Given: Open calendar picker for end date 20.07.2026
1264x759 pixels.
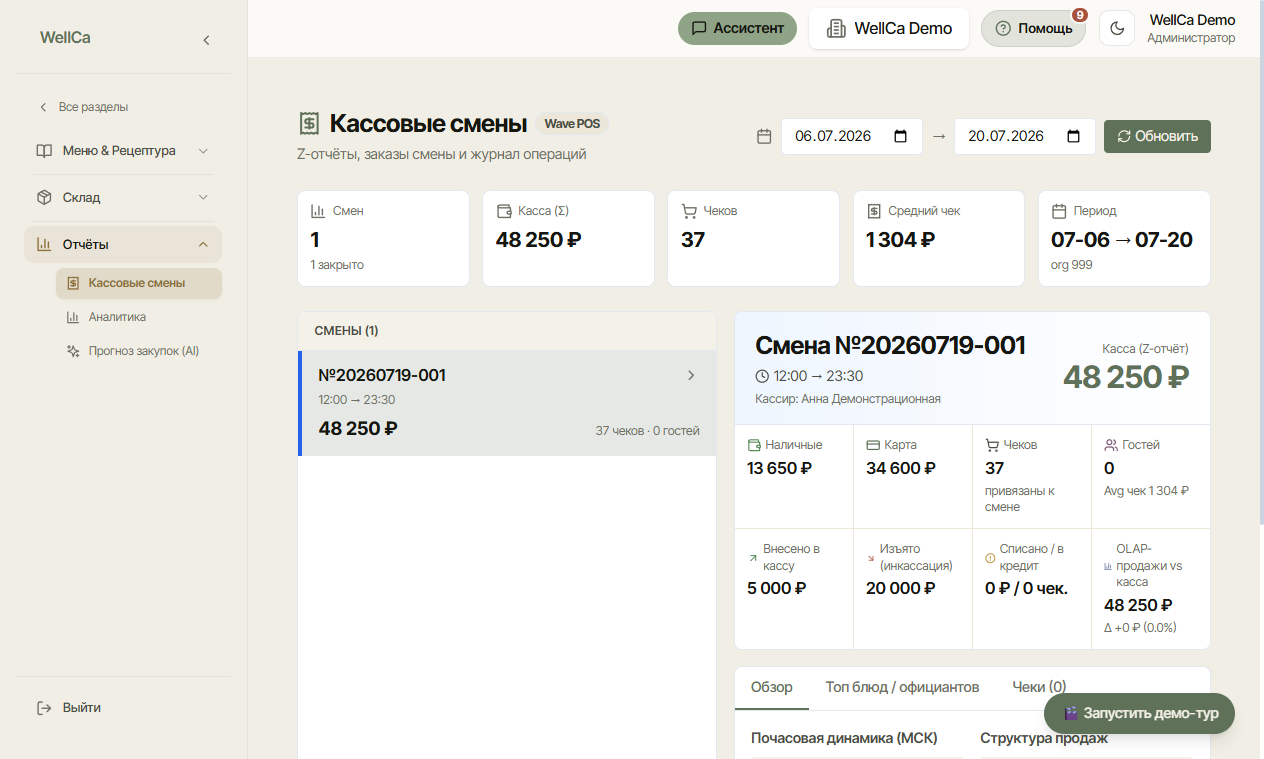Looking at the screenshot, I should pyautogui.click(x=1073, y=136).
